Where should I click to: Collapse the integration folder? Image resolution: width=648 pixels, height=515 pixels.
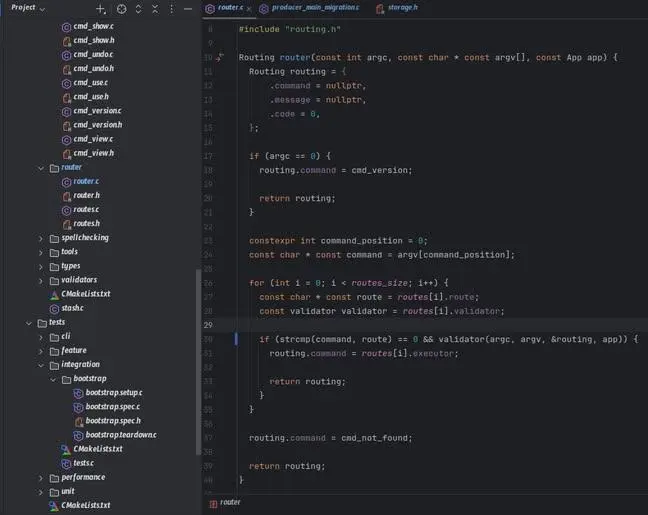tap(41, 365)
